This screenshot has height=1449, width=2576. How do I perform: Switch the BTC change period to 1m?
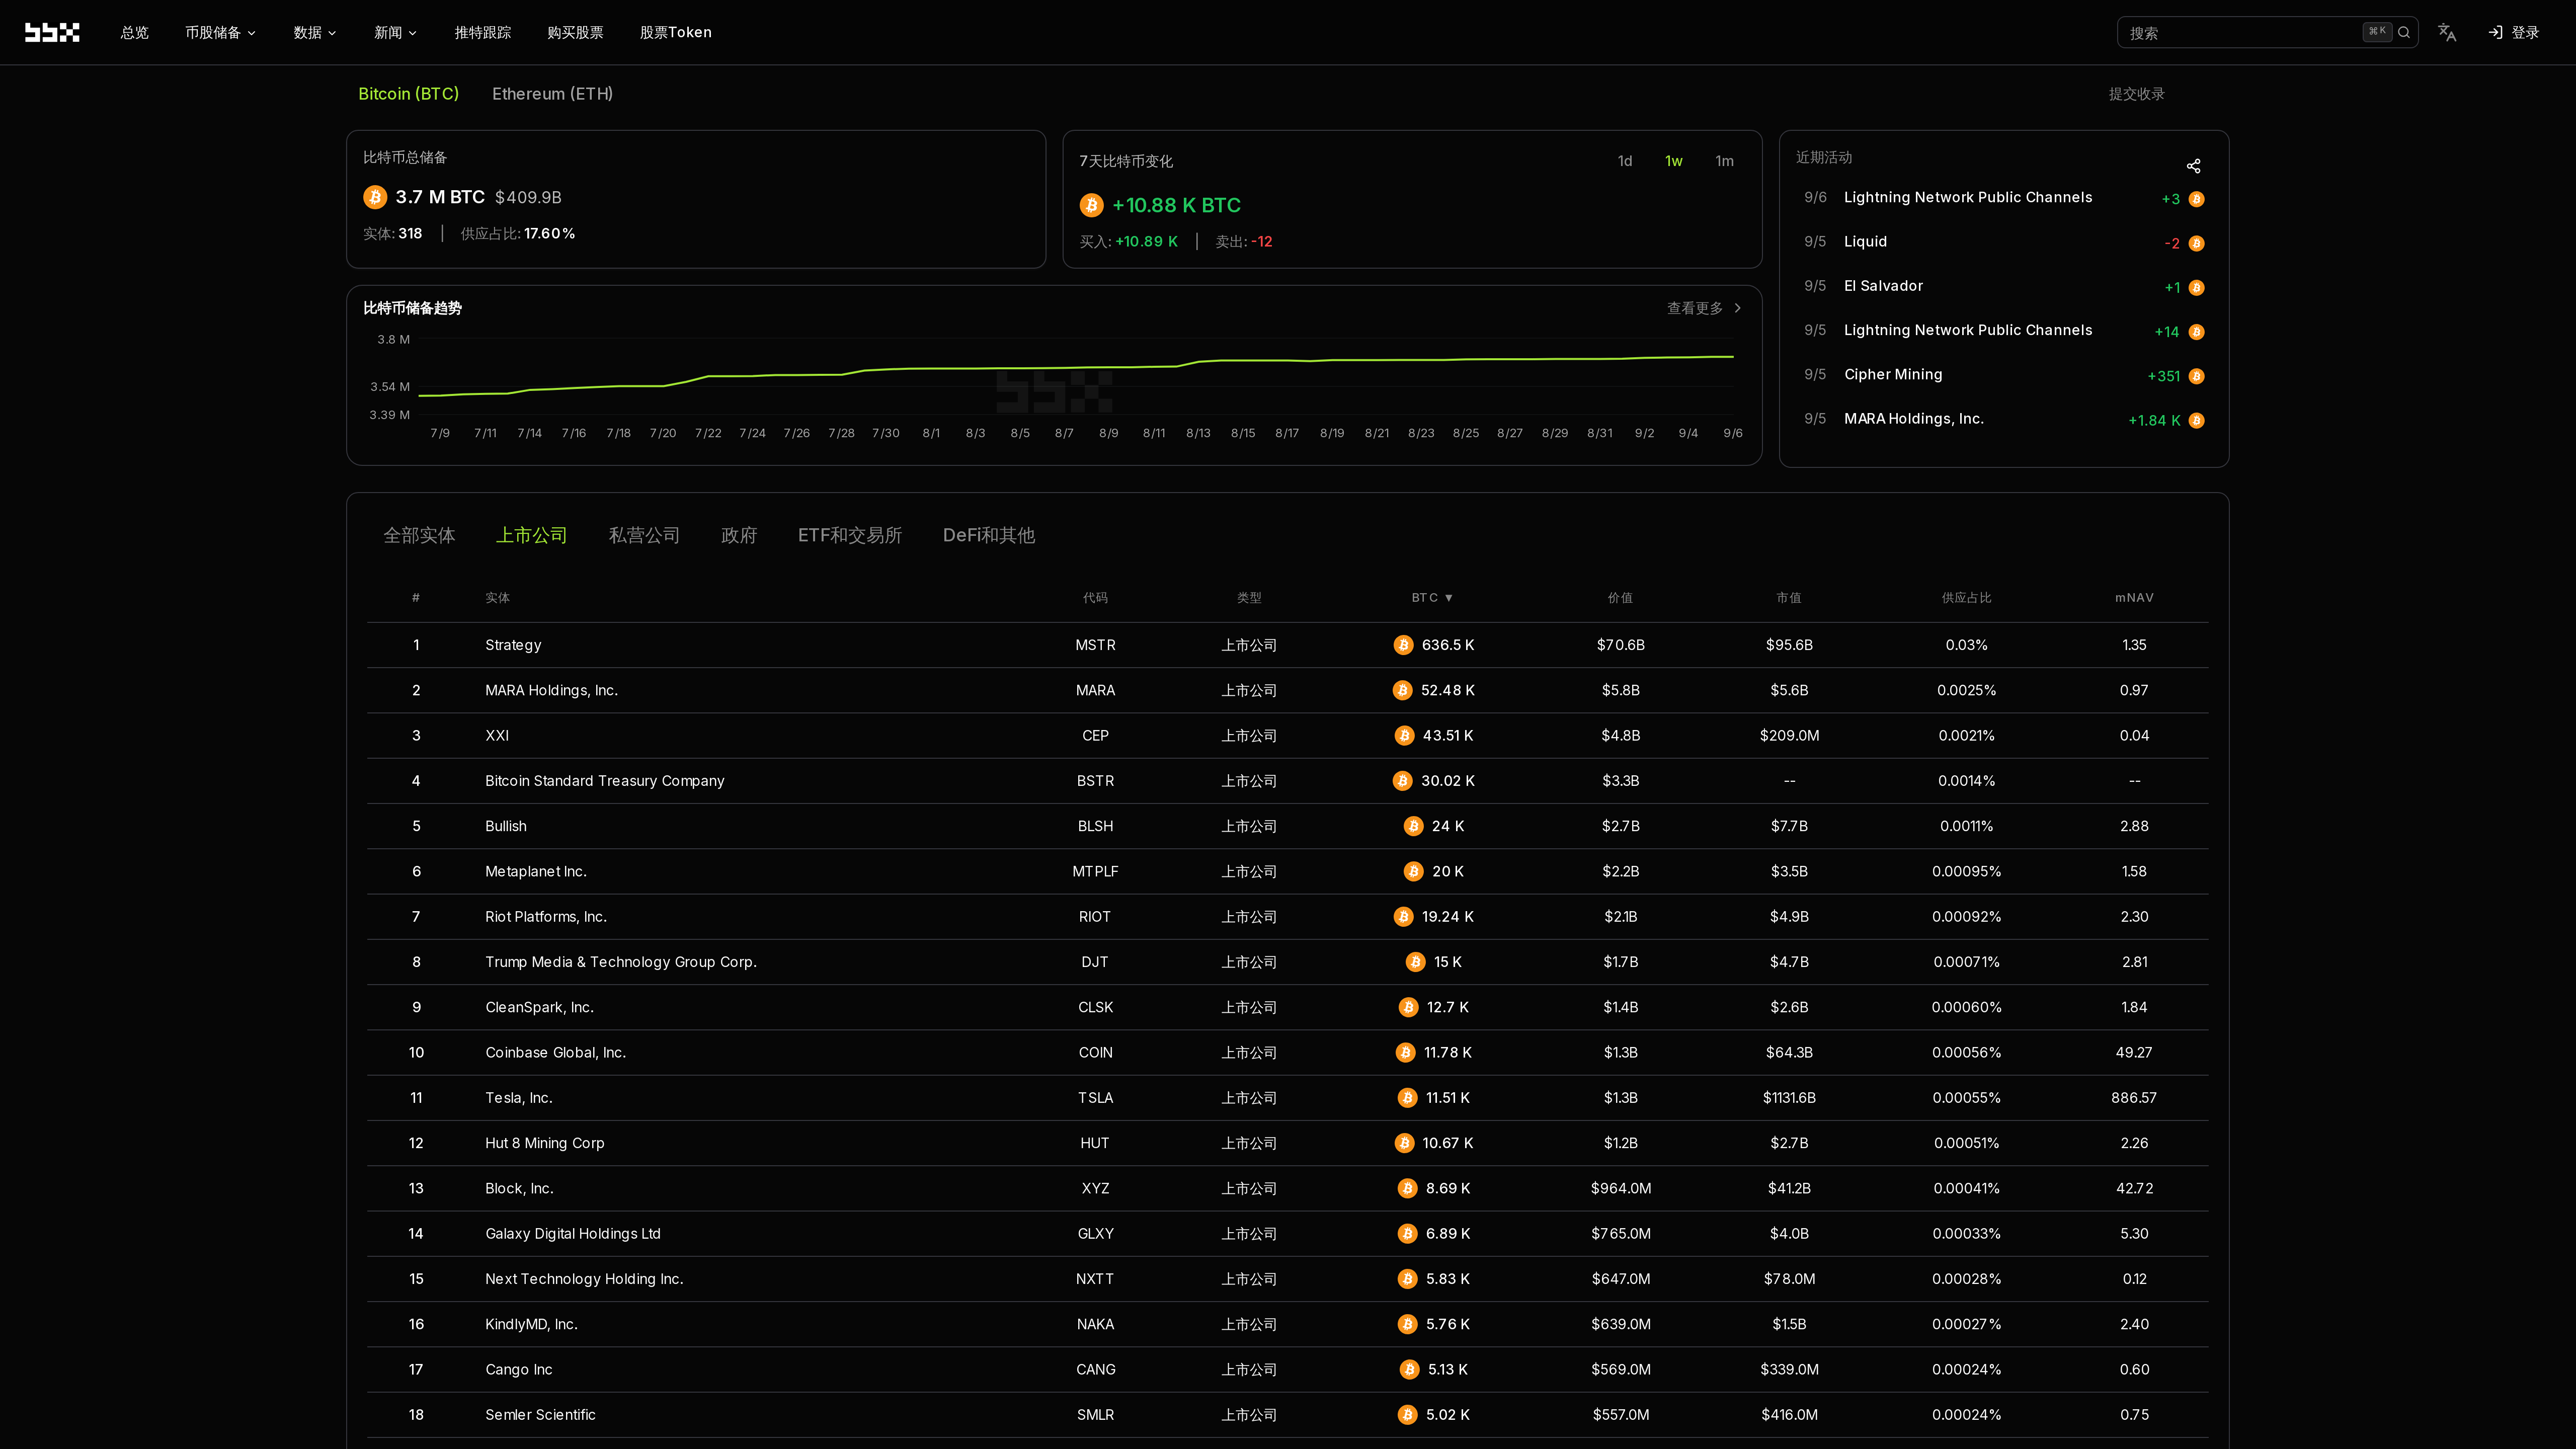pyautogui.click(x=1724, y=161)
